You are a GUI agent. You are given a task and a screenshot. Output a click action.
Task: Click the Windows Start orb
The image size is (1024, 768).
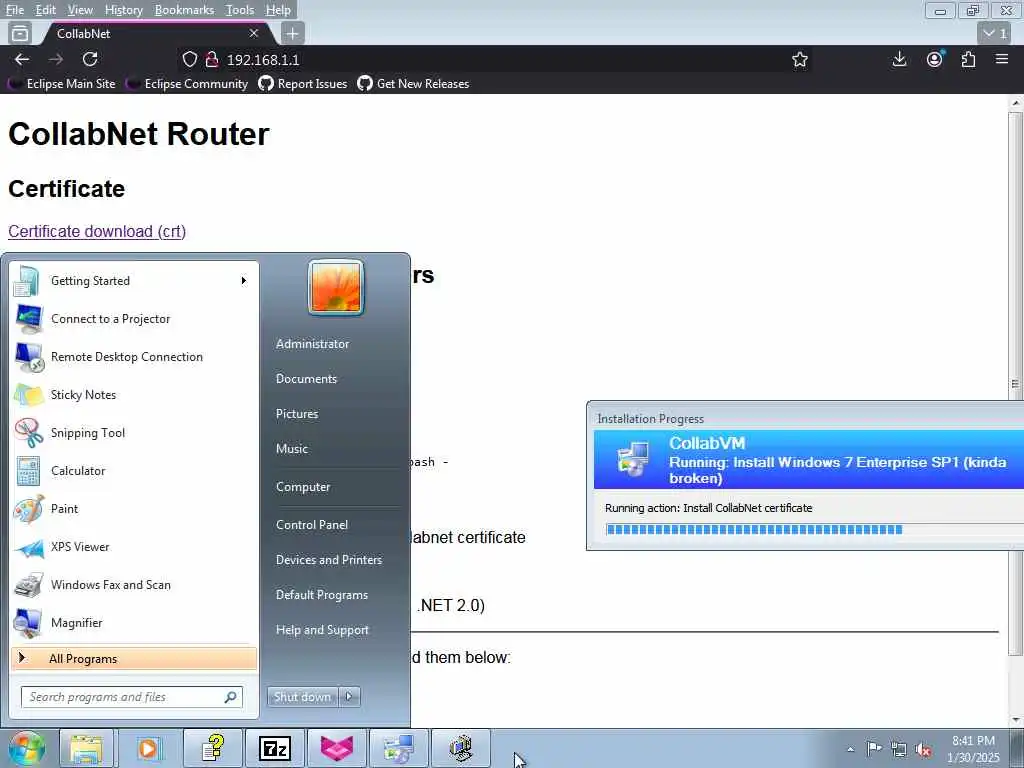click(x=26, y=748)
